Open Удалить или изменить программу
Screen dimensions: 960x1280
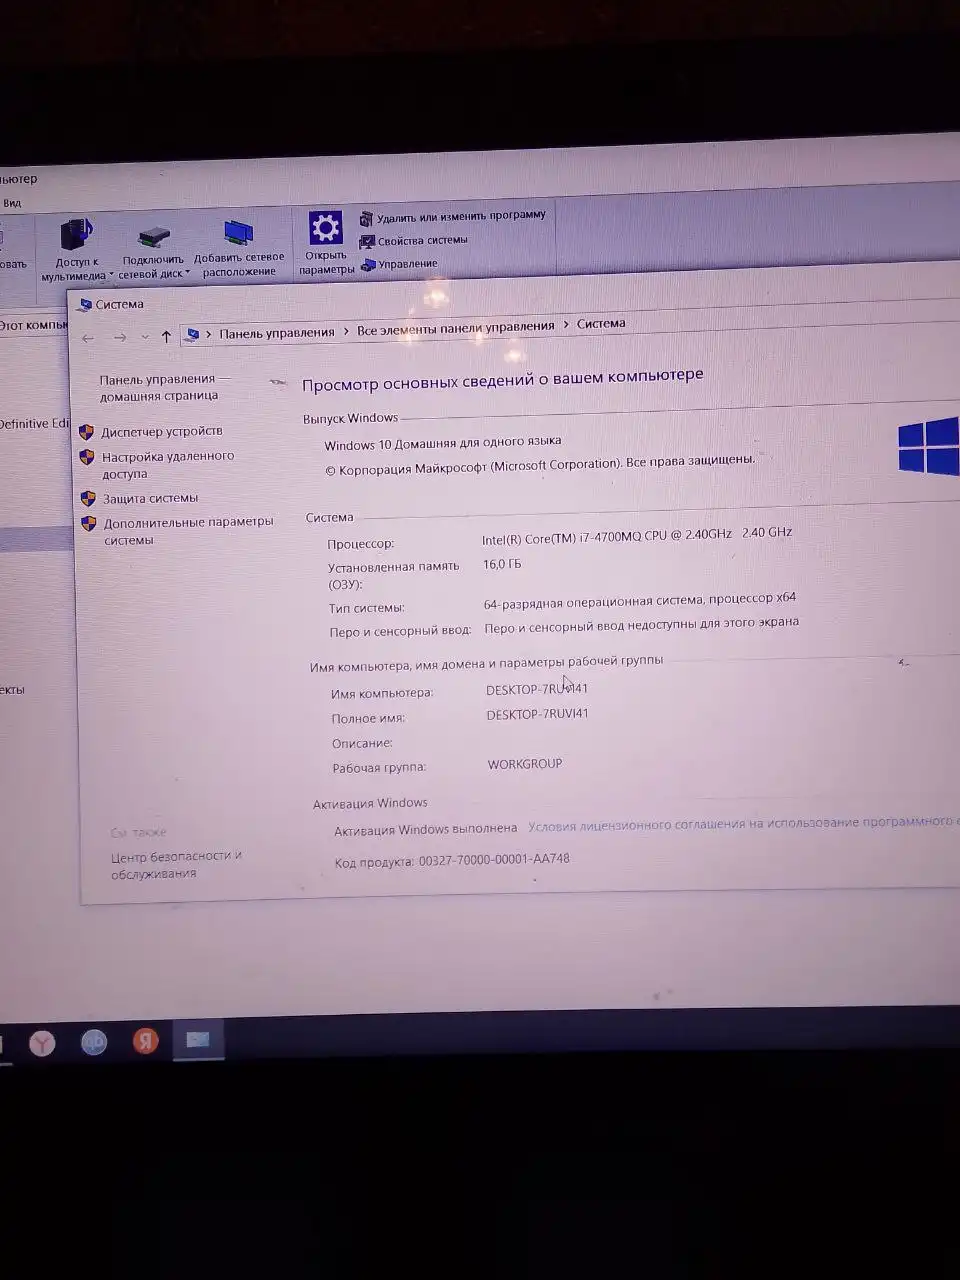pos(460,216)
